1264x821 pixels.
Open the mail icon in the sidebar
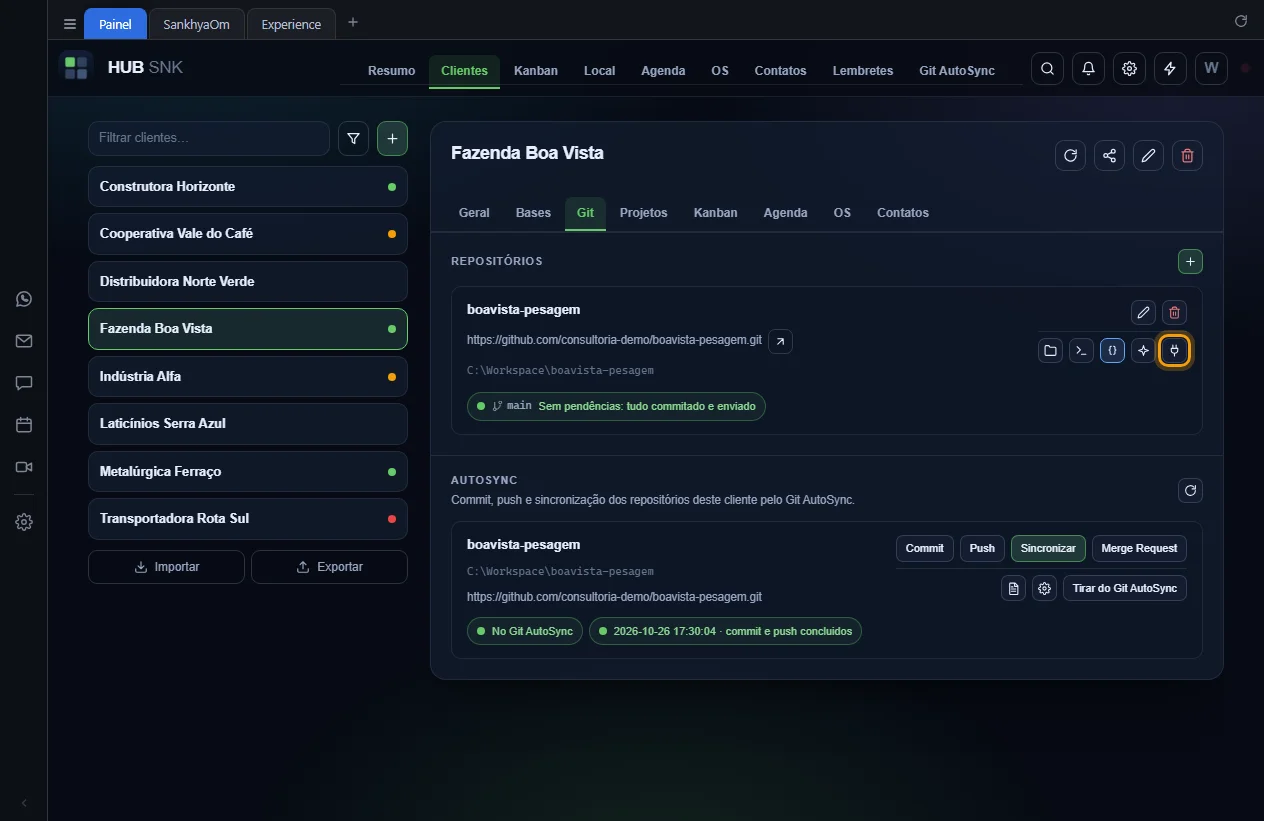click(24, 341)
